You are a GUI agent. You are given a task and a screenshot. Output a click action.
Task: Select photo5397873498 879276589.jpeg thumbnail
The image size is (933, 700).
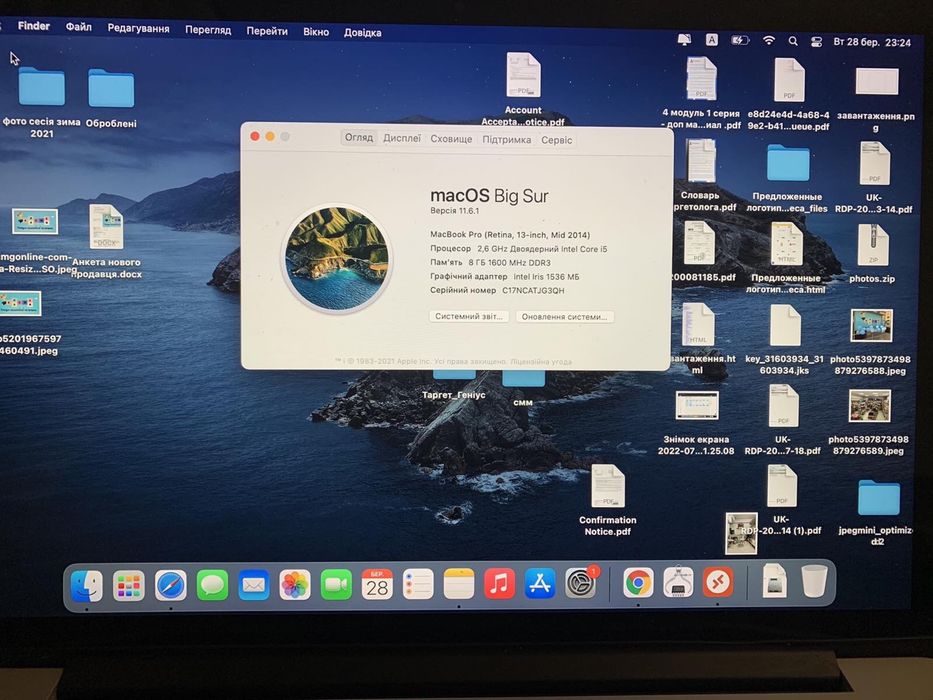(870, 406)
